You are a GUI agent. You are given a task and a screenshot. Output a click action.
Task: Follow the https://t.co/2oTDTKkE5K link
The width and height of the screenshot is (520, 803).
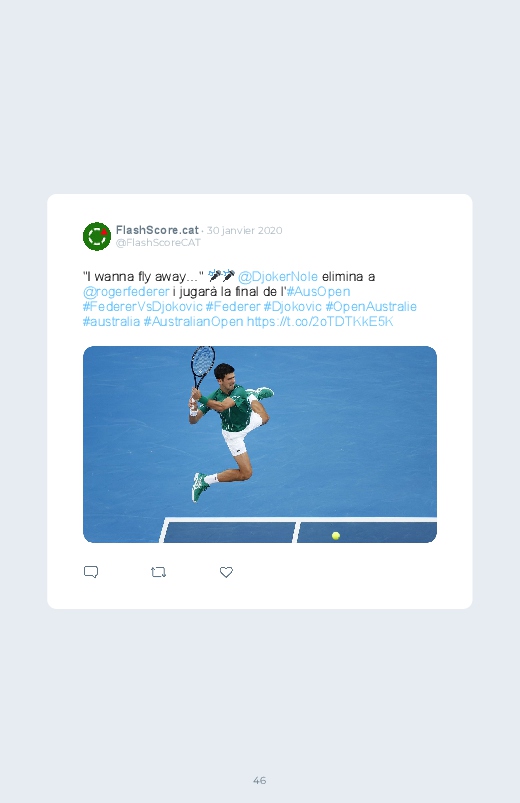point(320,321)
